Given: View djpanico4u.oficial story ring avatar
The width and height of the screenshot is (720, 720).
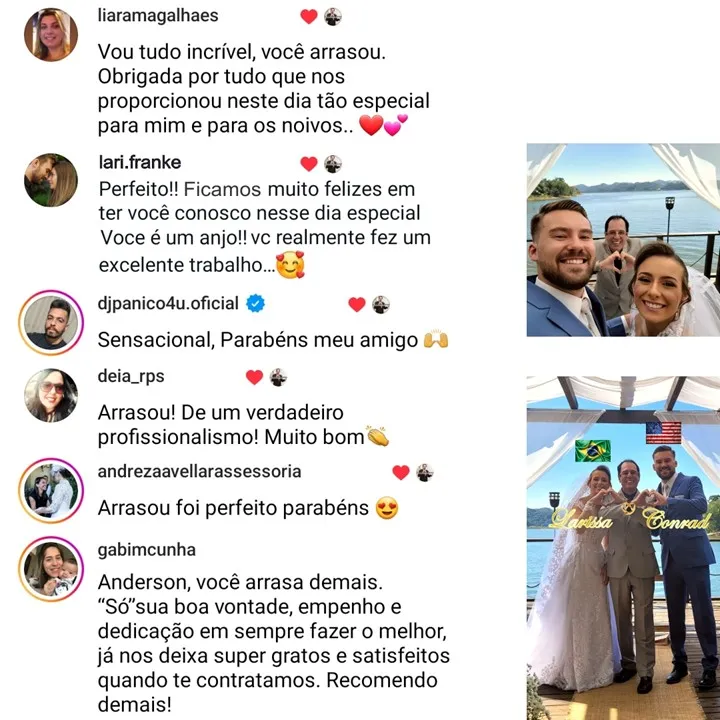Looking at the screenshot, I should click(x=51, y=322).
